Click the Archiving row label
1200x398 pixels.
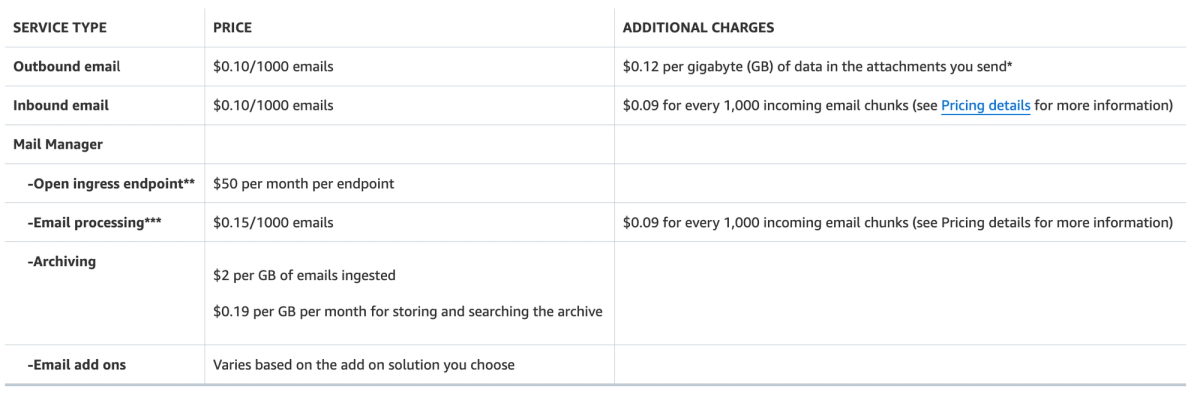point(62,261)
